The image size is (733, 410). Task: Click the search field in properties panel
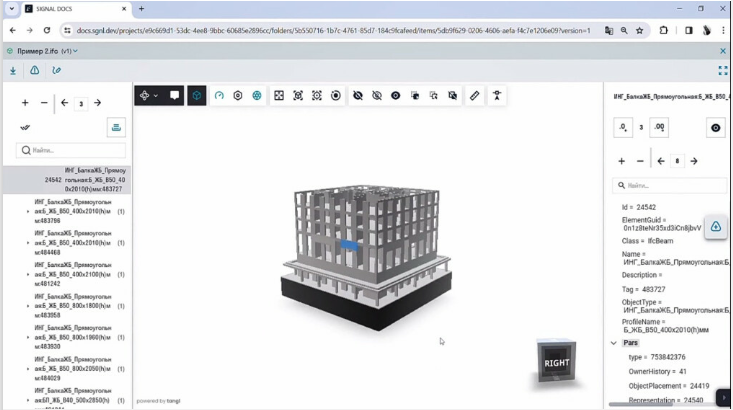[670, 185]
